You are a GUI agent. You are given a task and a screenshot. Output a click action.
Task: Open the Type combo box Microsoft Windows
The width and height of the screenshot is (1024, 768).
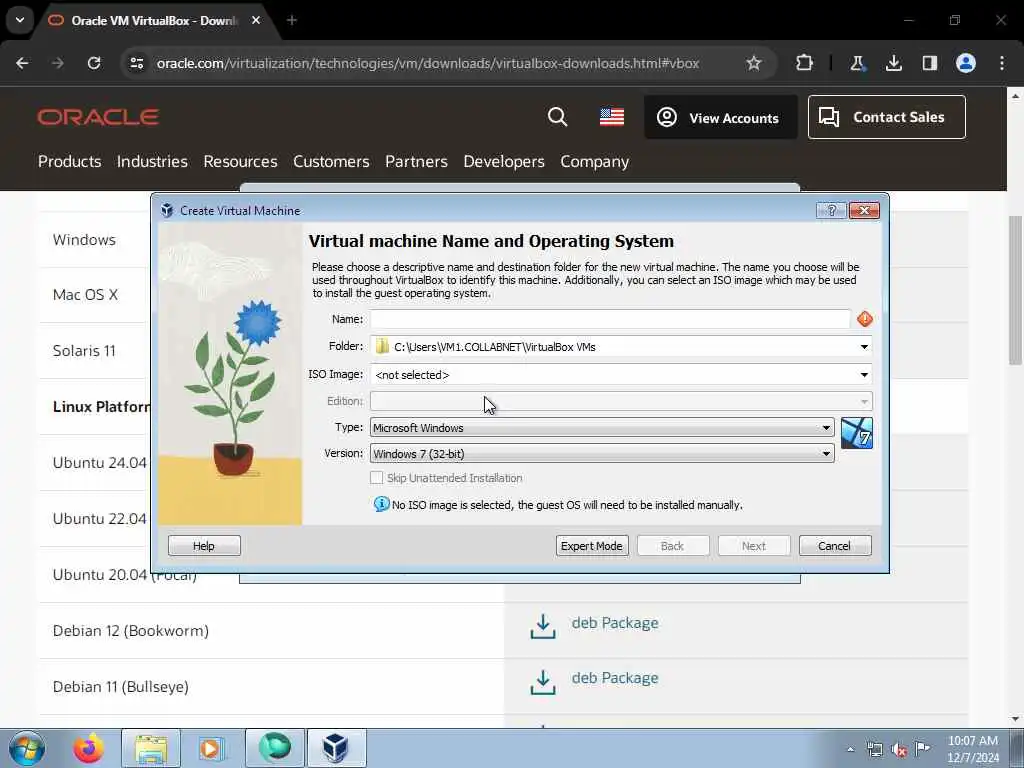click(601, 428)
